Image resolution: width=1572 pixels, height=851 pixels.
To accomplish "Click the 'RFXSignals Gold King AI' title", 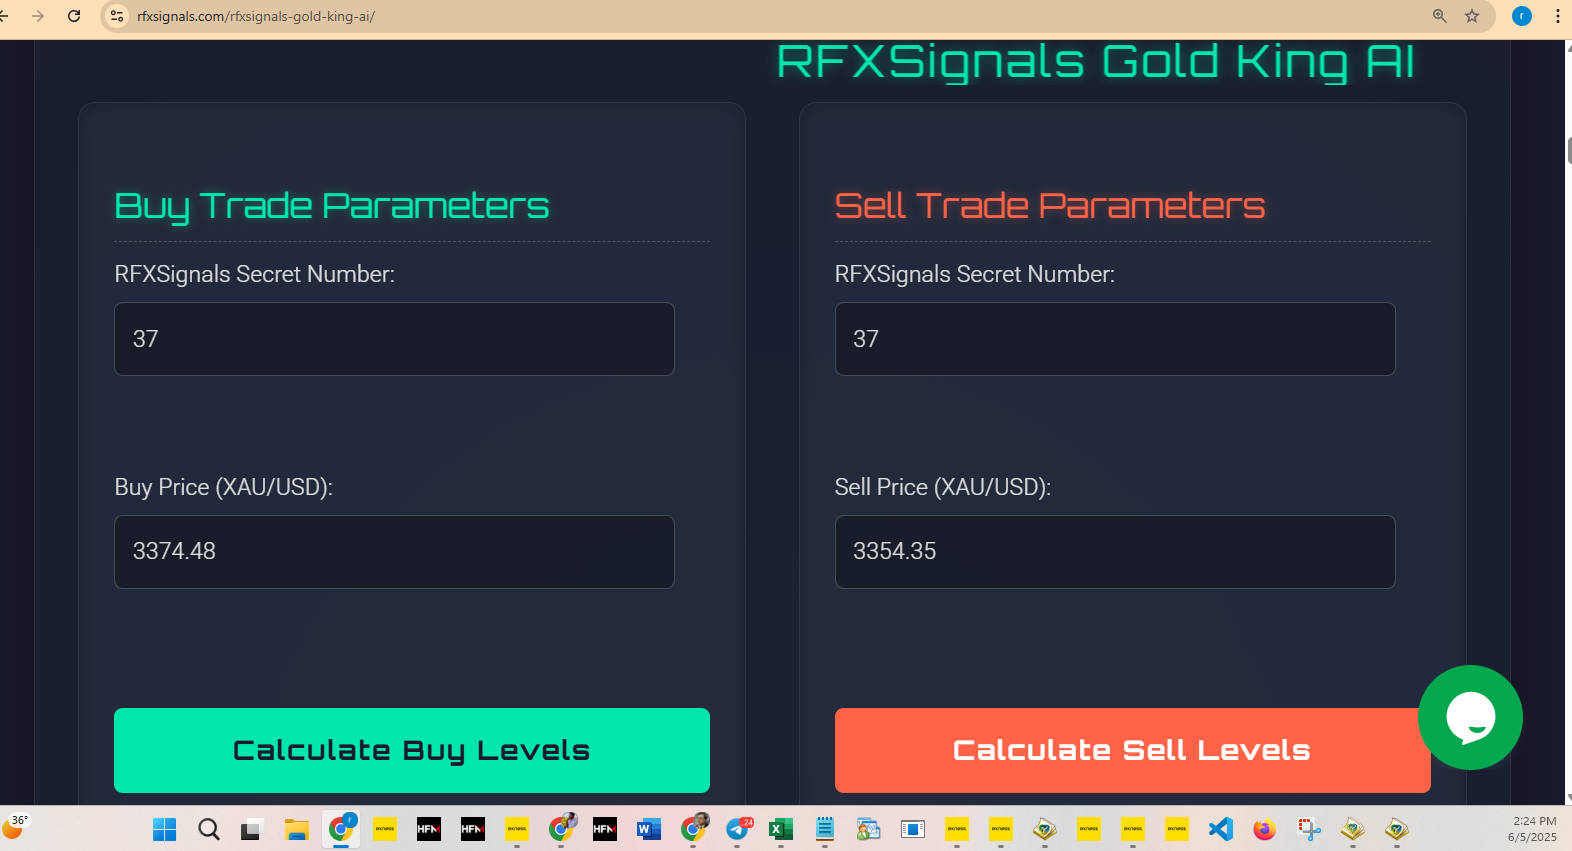I will (1096, 61).
